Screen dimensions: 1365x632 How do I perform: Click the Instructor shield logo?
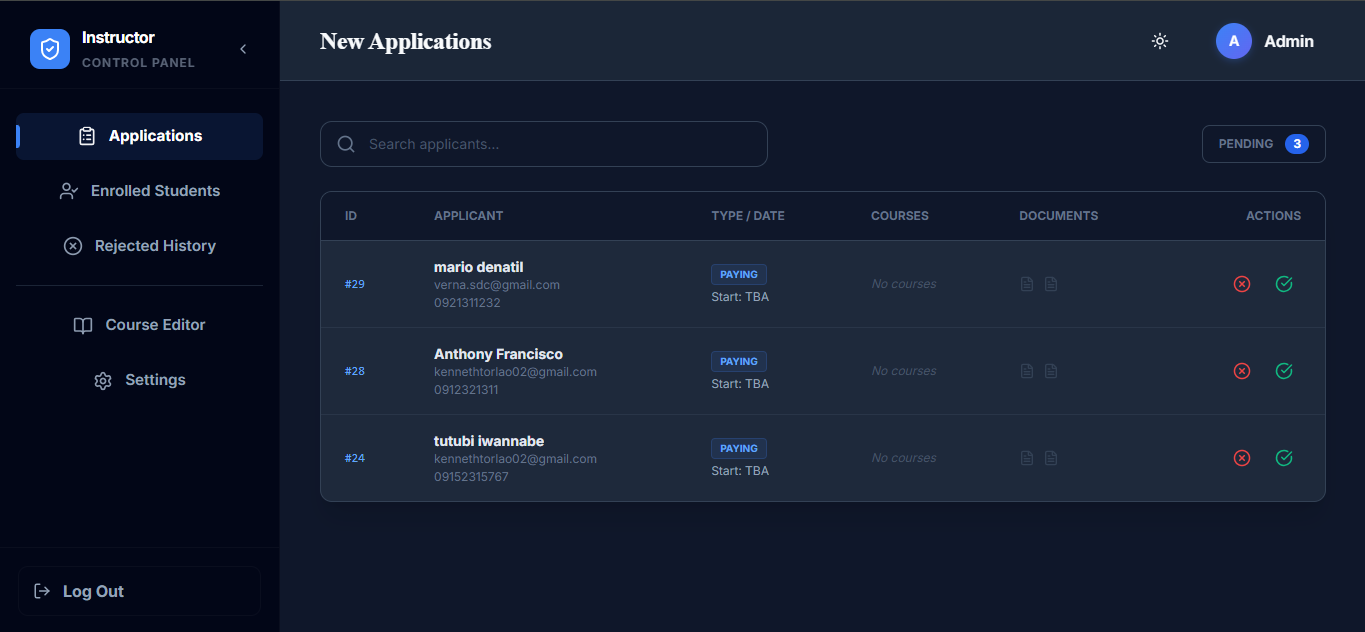[x=50, y=49]
